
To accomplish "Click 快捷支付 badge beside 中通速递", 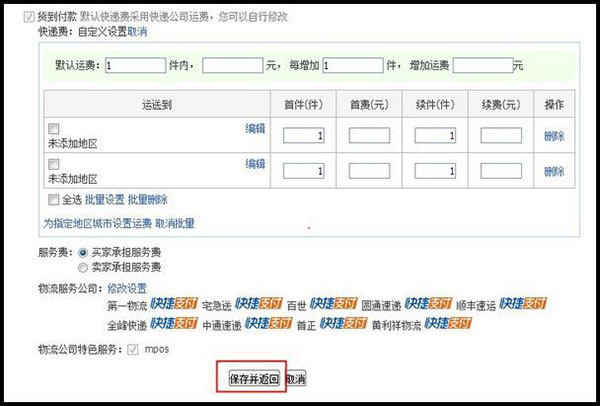I will pos(269,323).
